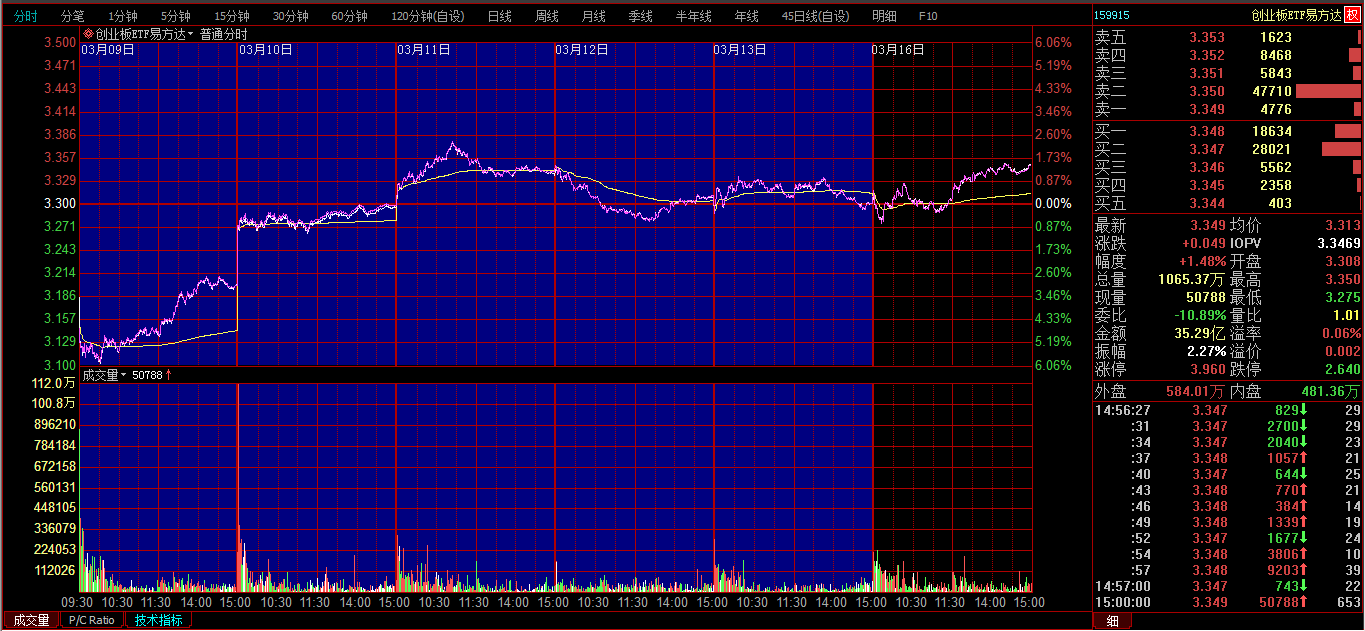
Task: Select the 成交量 bottom tab
Action: click(30, 620)
